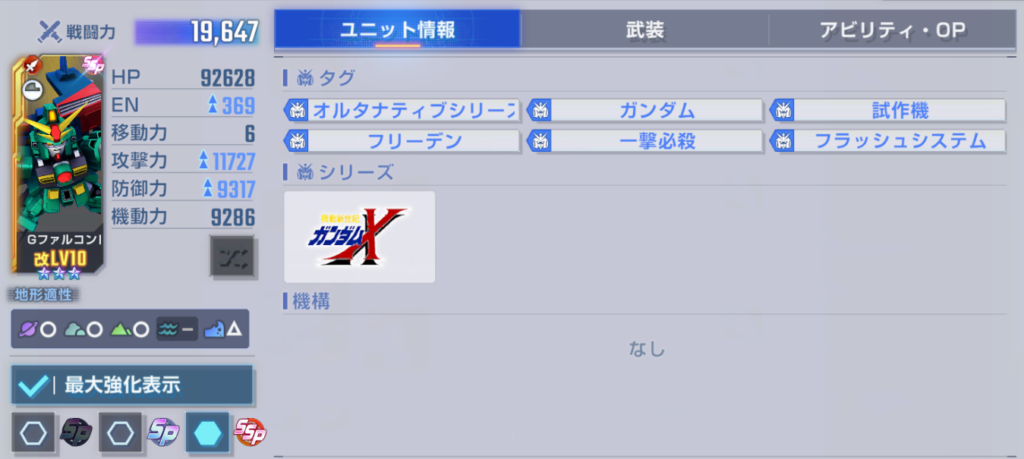Click the filled cyan hexagon button
The image size is (1024, 459).
208,434
